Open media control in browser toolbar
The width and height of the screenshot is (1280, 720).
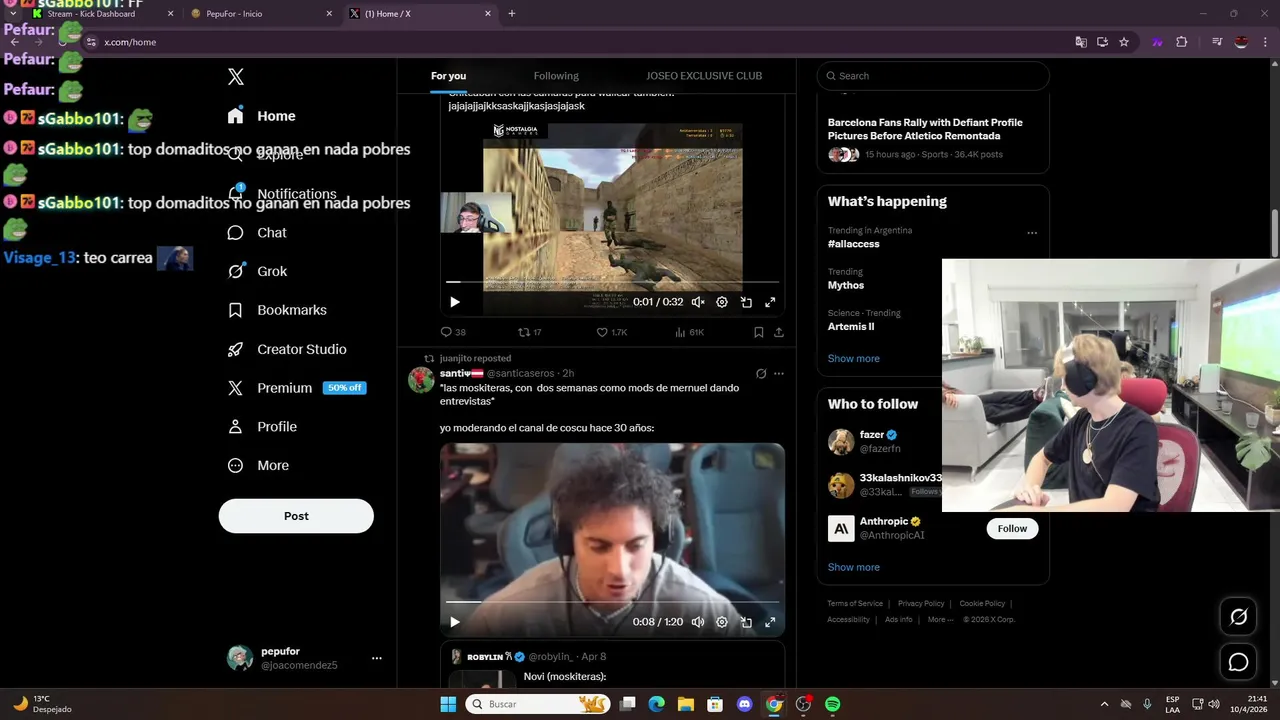[1217, 42]
